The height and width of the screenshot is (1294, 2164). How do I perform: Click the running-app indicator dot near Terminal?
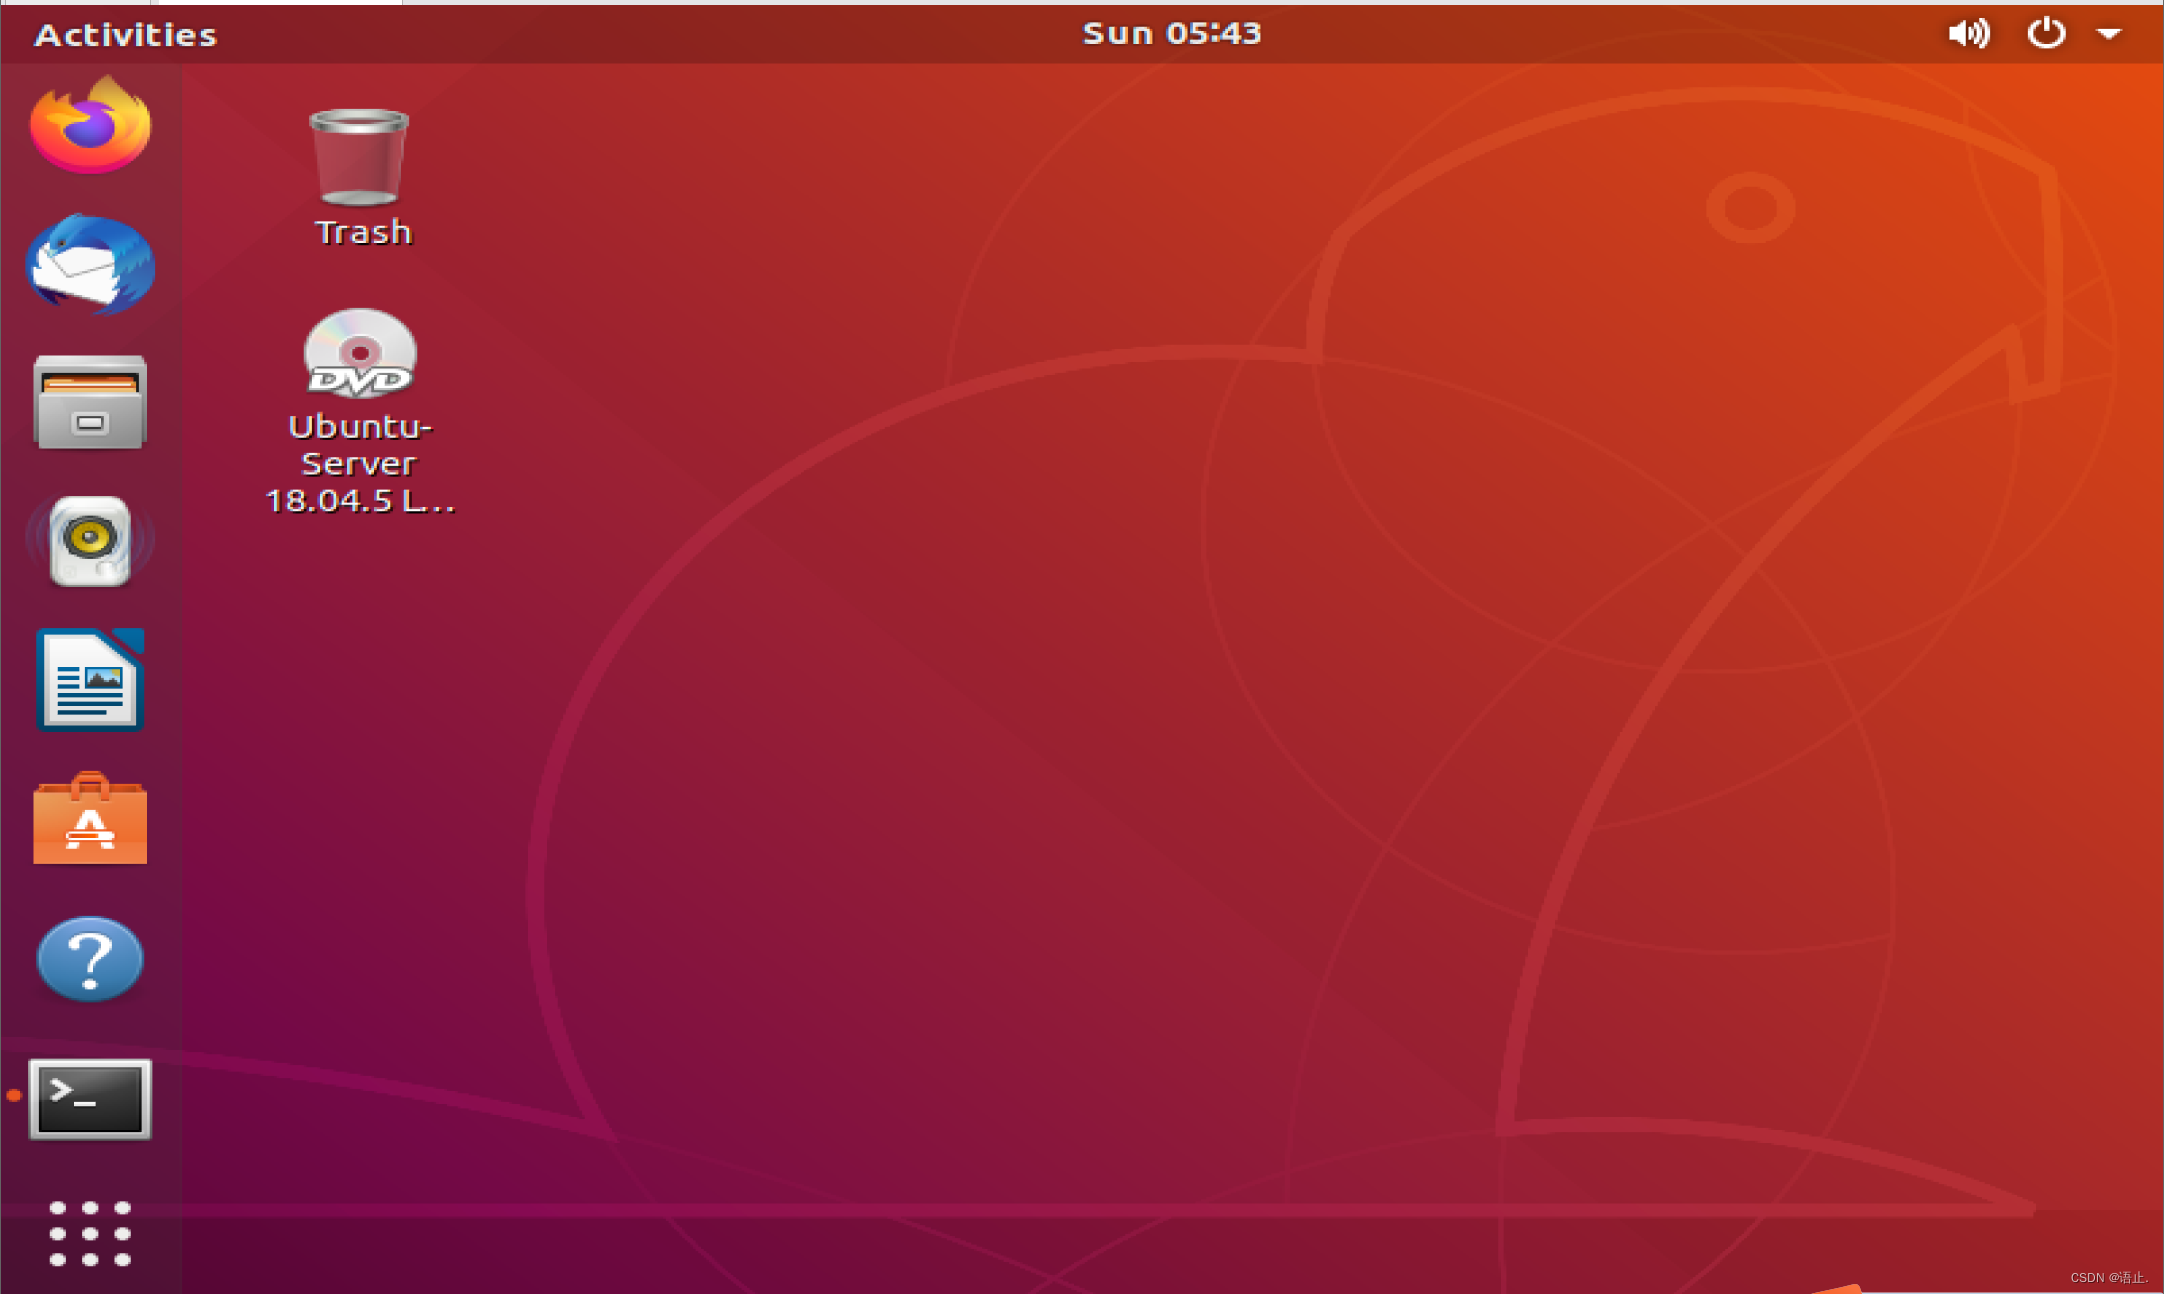tap(14, 1096)
